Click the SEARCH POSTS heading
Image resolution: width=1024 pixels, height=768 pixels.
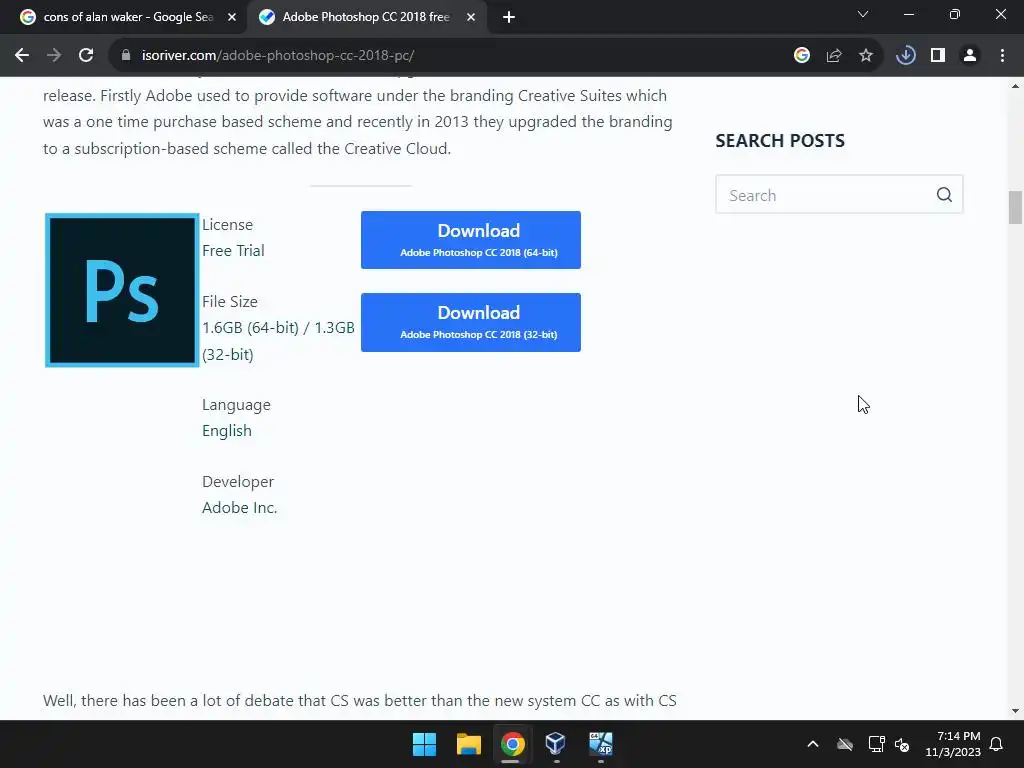[x=780, y=140]
